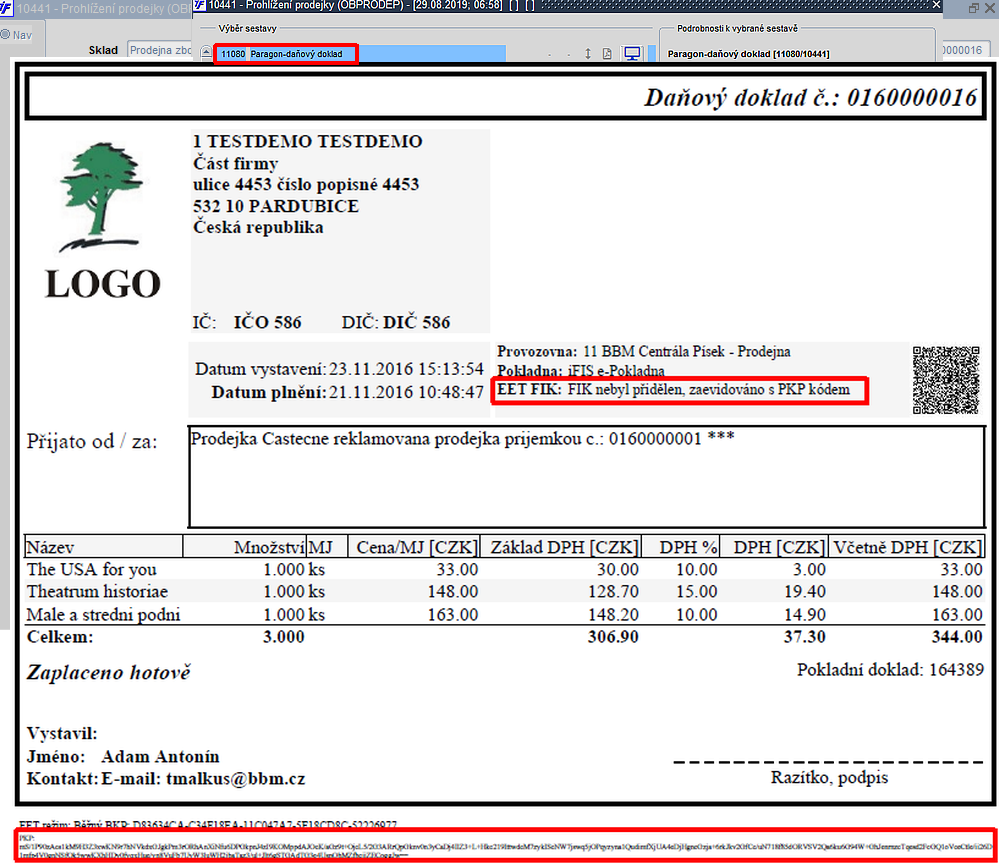This screenshot has height=867, width=1001.
Task: Click the e-mail tmalkus@bbm.cz
Action: (236, 779)
